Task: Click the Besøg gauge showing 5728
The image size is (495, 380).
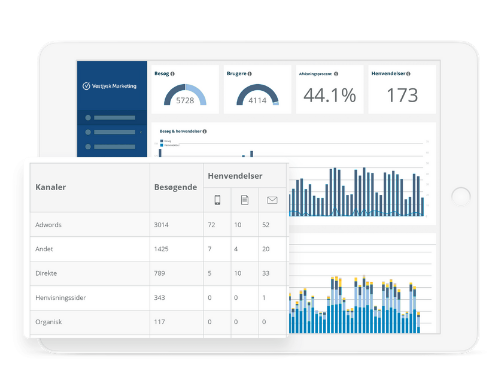Action: 185,95
